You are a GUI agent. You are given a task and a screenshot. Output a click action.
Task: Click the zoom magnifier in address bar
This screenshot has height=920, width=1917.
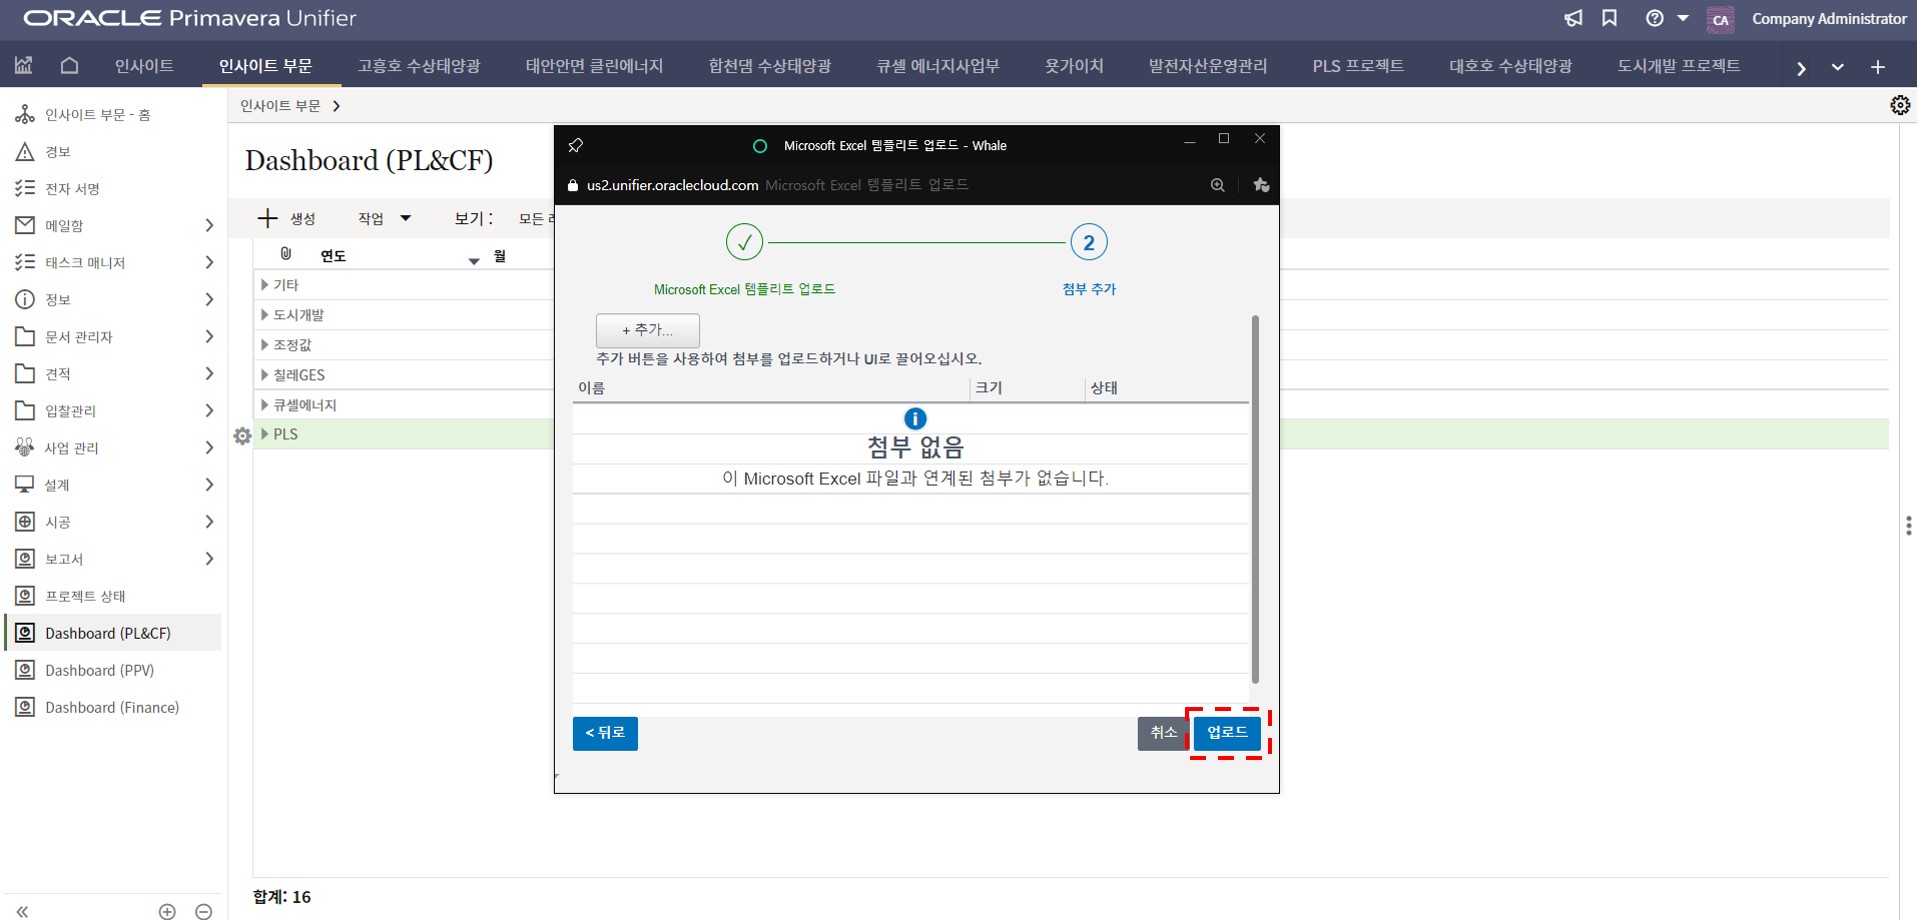click(x=1217, y=185)
